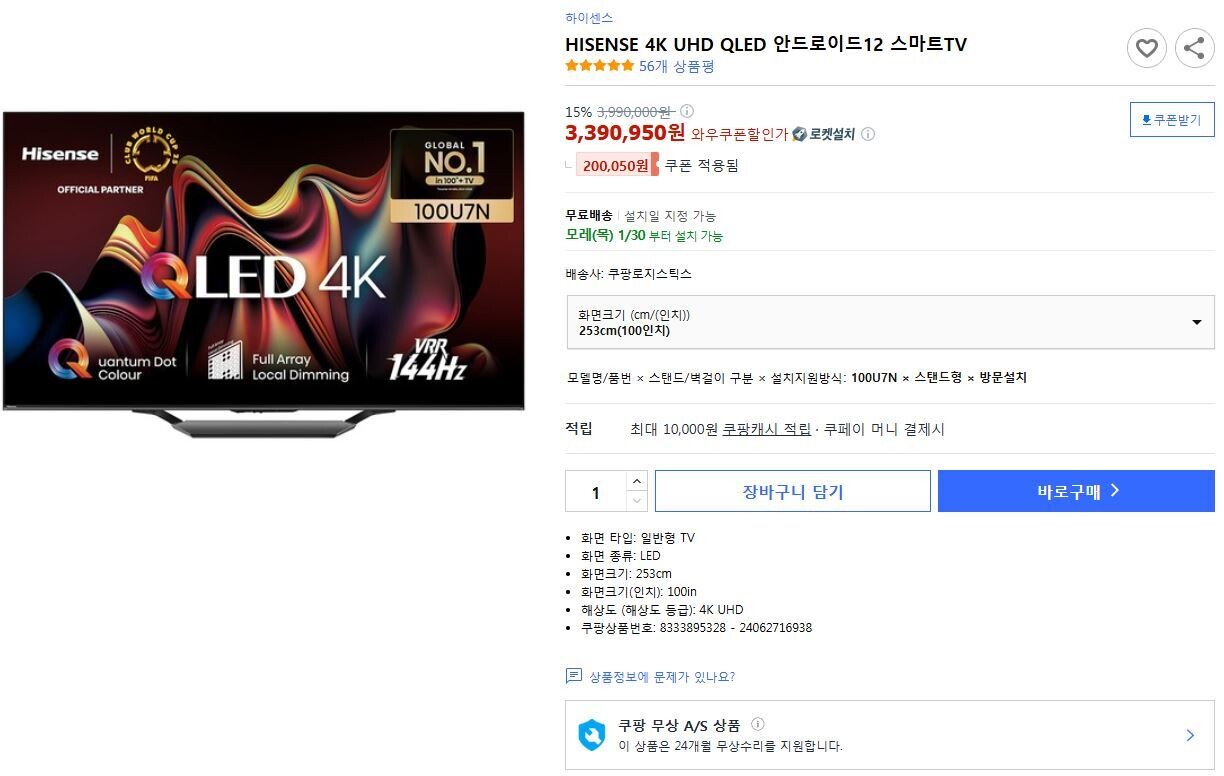Click info icon next to original price
The height and width of the screenshot is (776, 1224).
687,112
